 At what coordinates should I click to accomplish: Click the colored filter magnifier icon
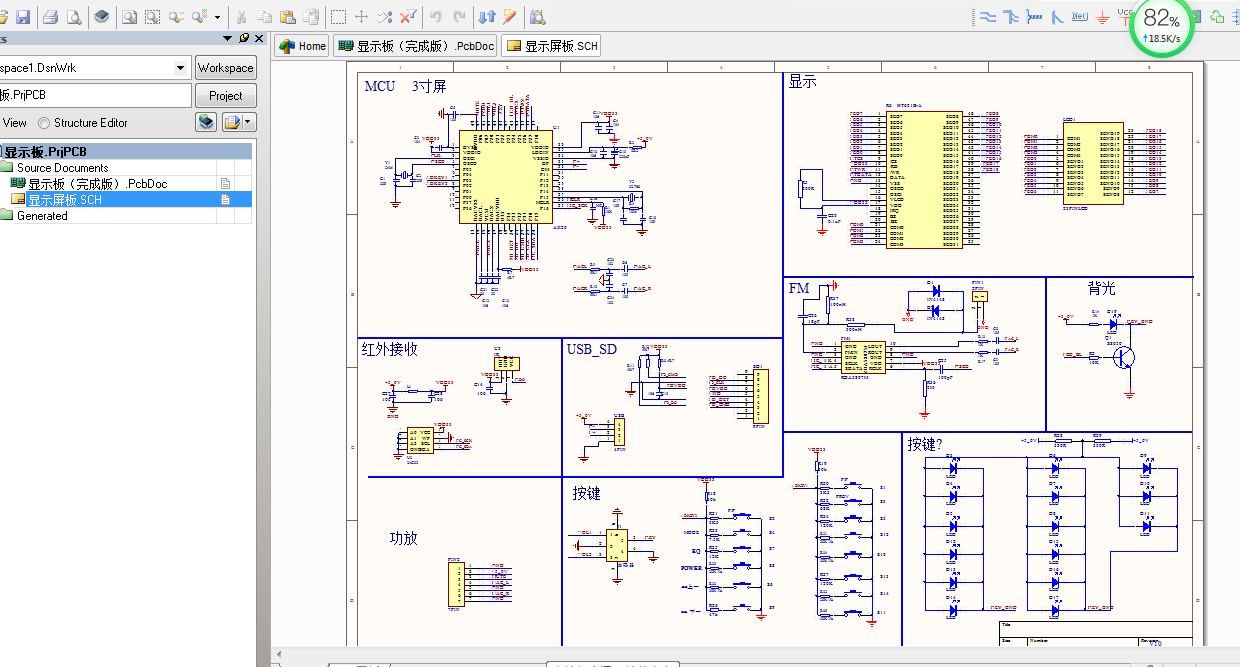click(200, 16)
